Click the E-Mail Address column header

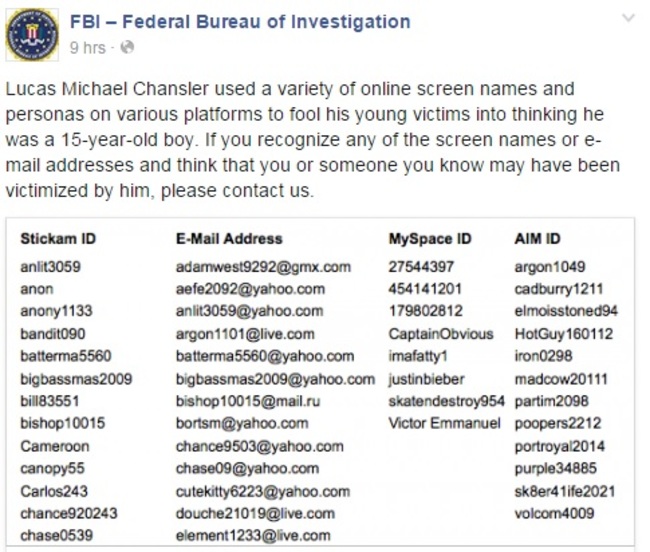coord(229,239)
